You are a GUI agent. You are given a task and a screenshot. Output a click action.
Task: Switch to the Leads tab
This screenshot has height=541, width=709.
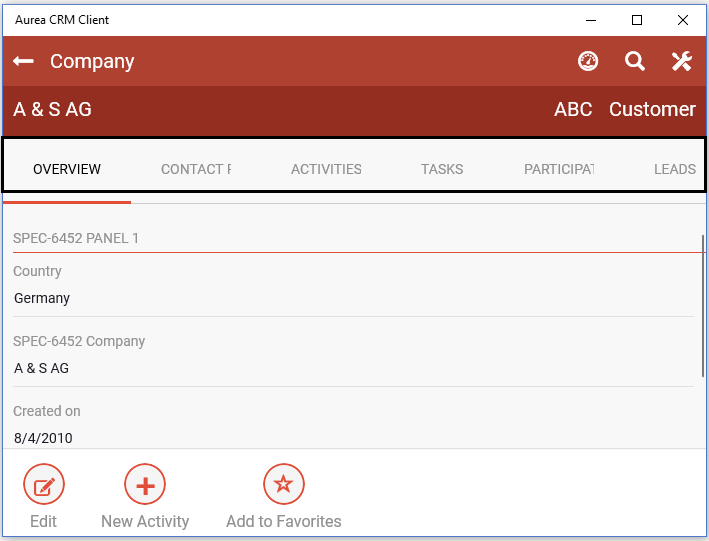coord(675,169)
